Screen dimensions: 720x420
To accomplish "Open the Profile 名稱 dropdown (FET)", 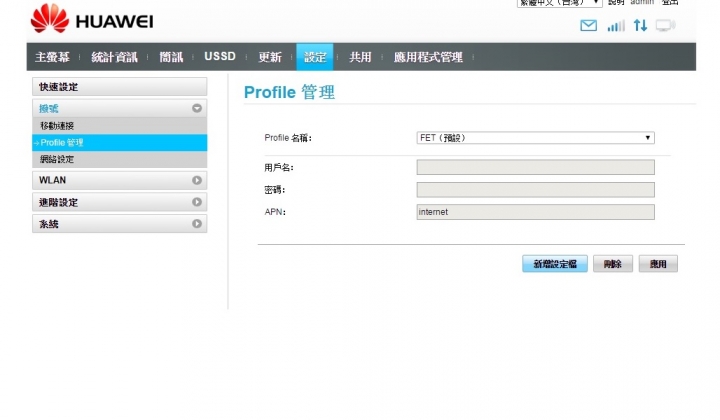I will [535, 138].
